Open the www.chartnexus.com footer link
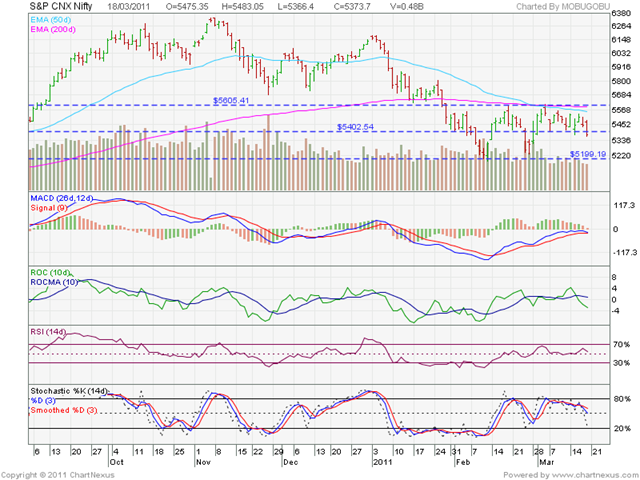 pos(595,475)
